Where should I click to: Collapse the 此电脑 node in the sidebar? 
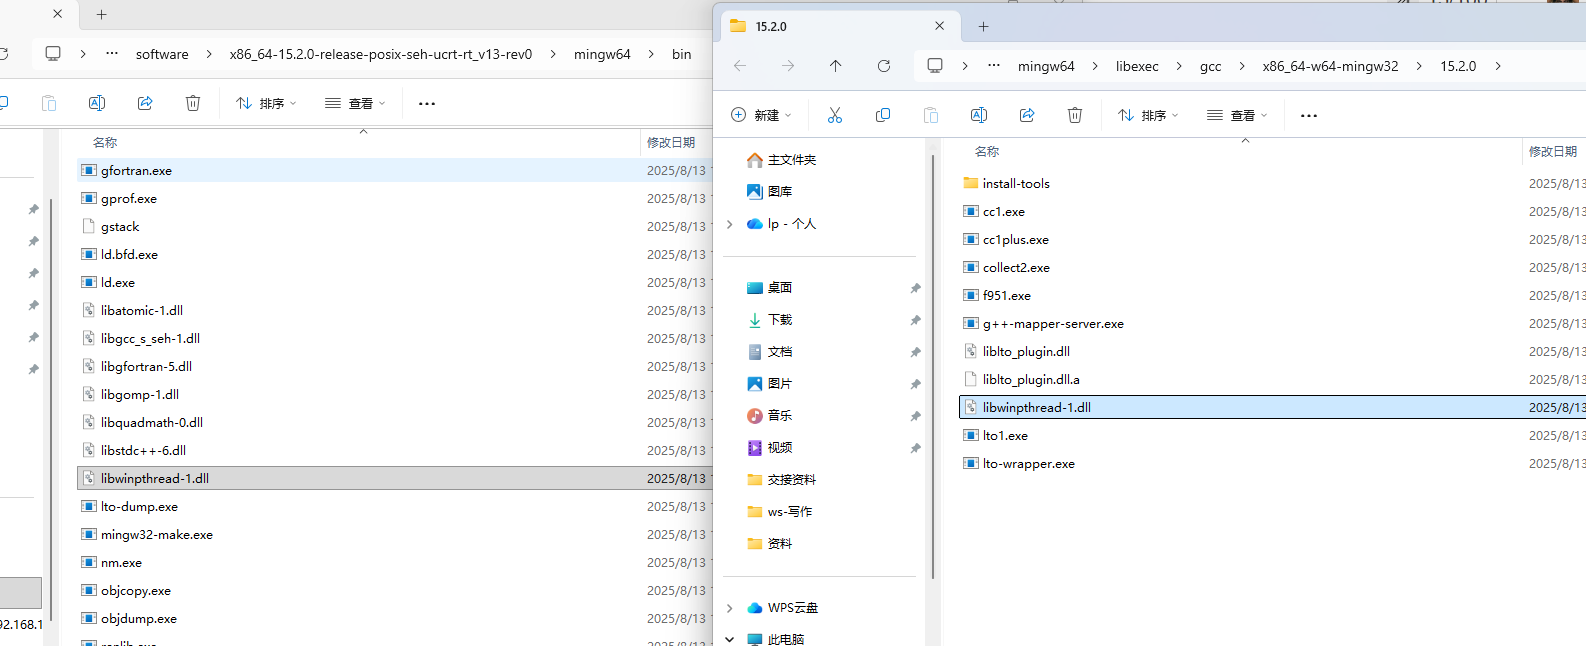pos(730,639)
